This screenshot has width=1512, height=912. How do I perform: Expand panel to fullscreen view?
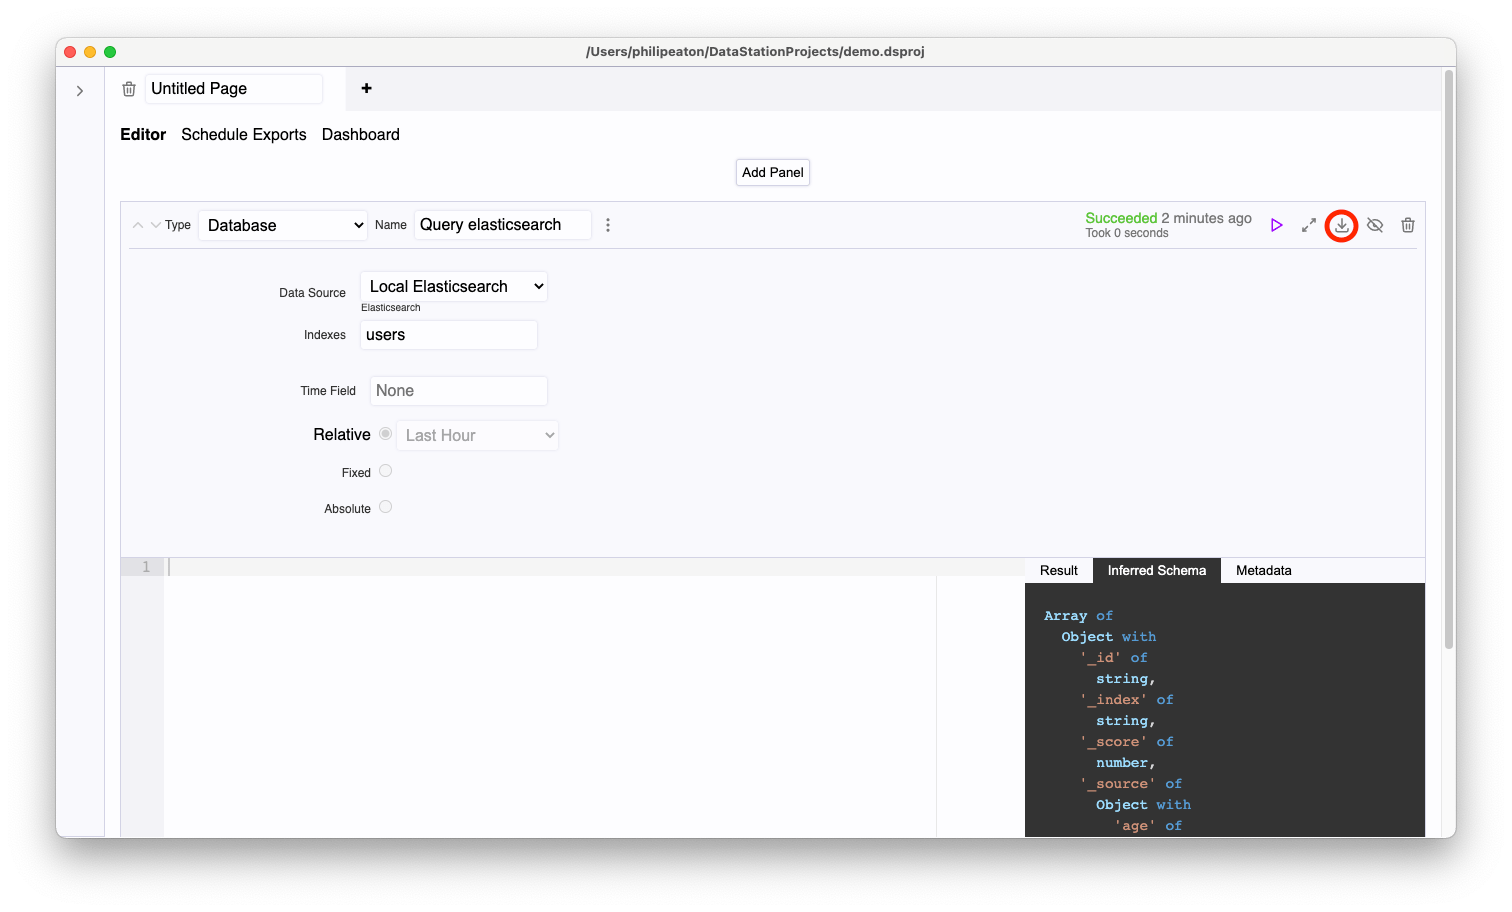tap(1309, 225)
